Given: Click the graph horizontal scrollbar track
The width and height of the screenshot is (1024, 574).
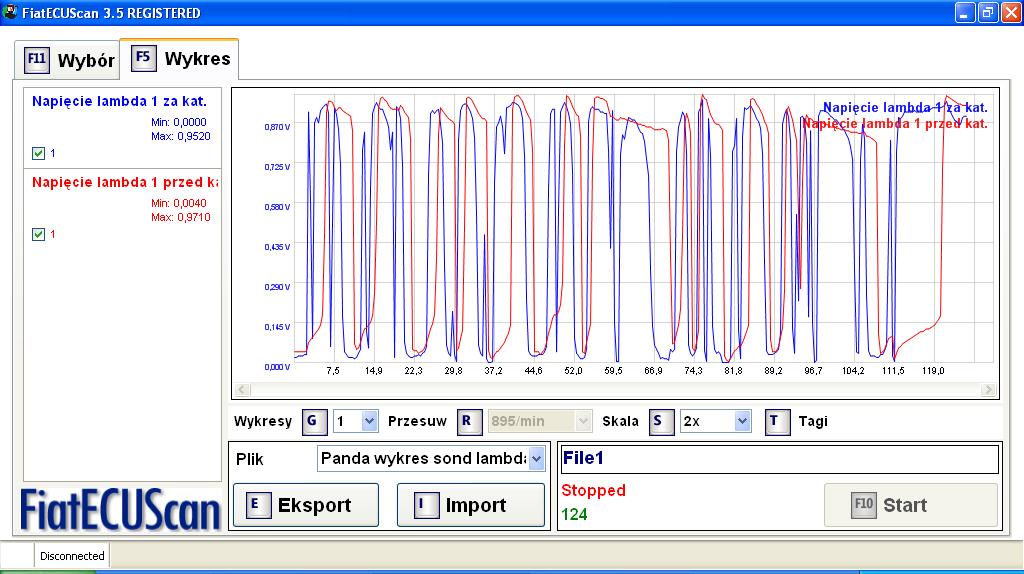Looking at the screenshot, I should (615, 390).
